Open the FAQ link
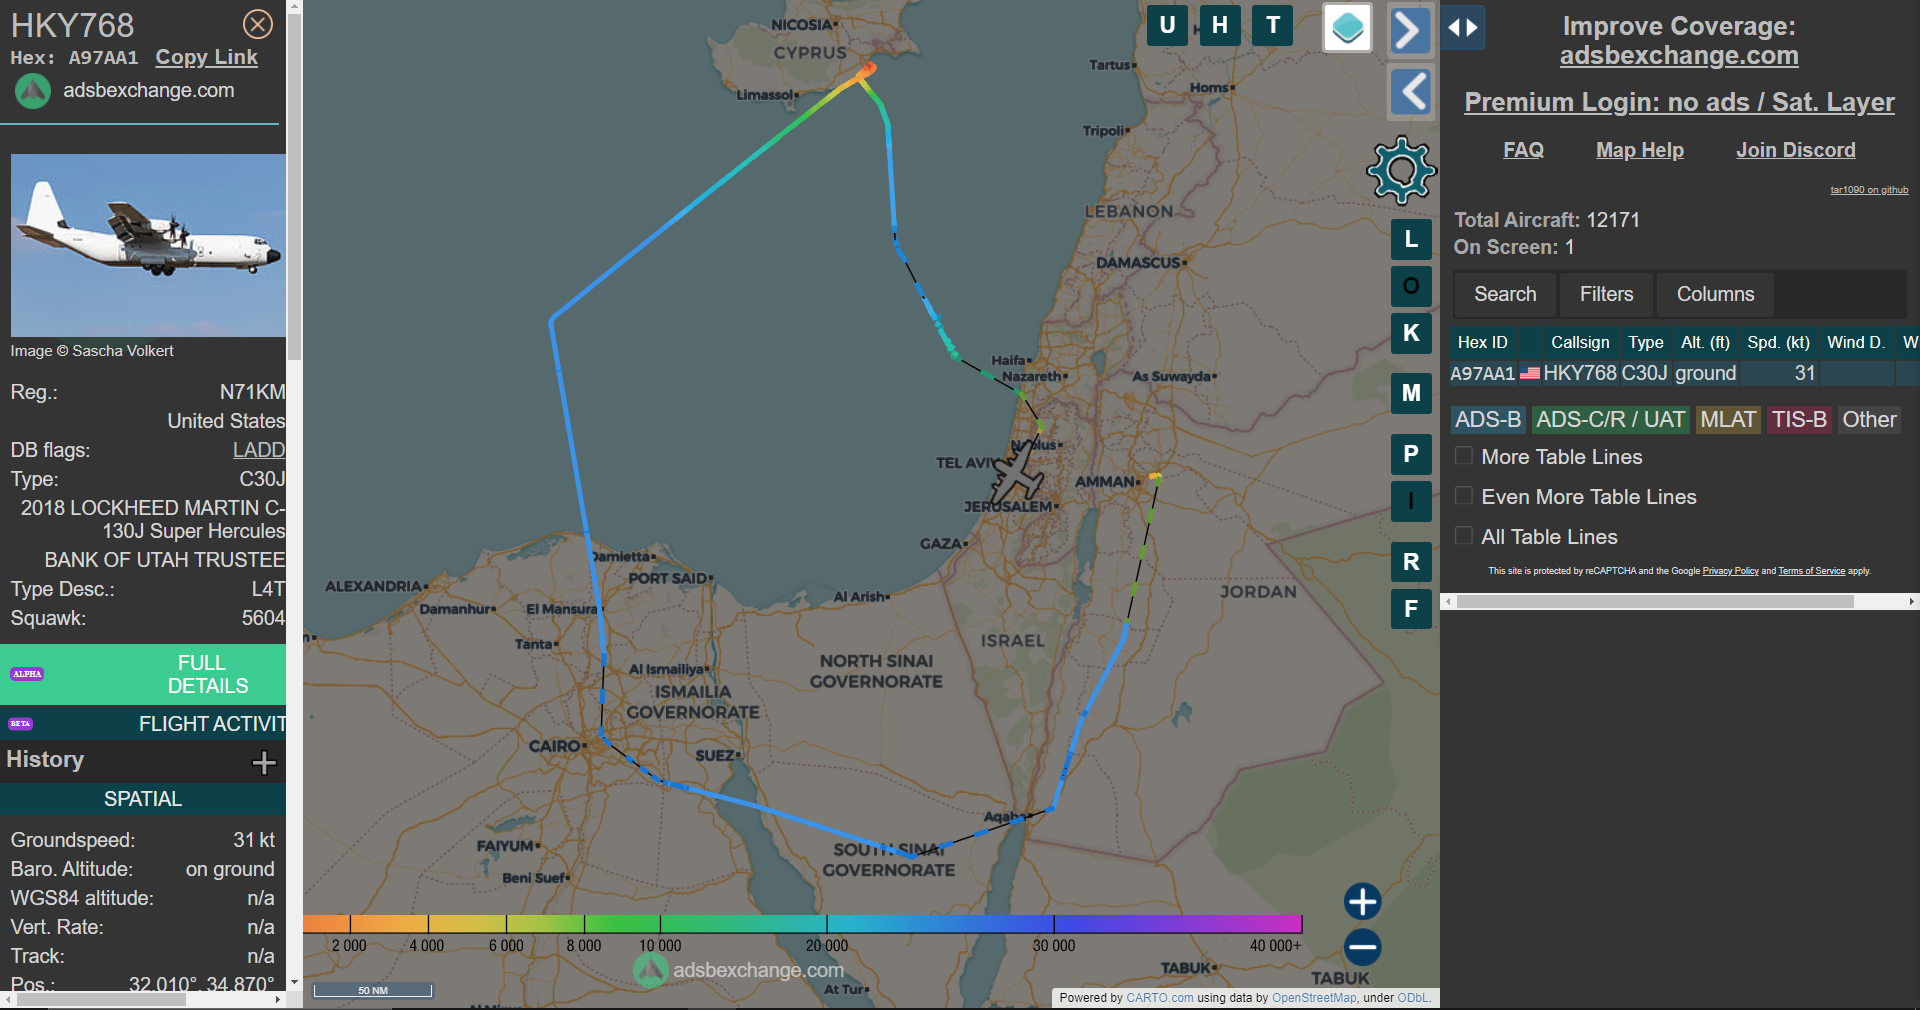 (1523, 150)
